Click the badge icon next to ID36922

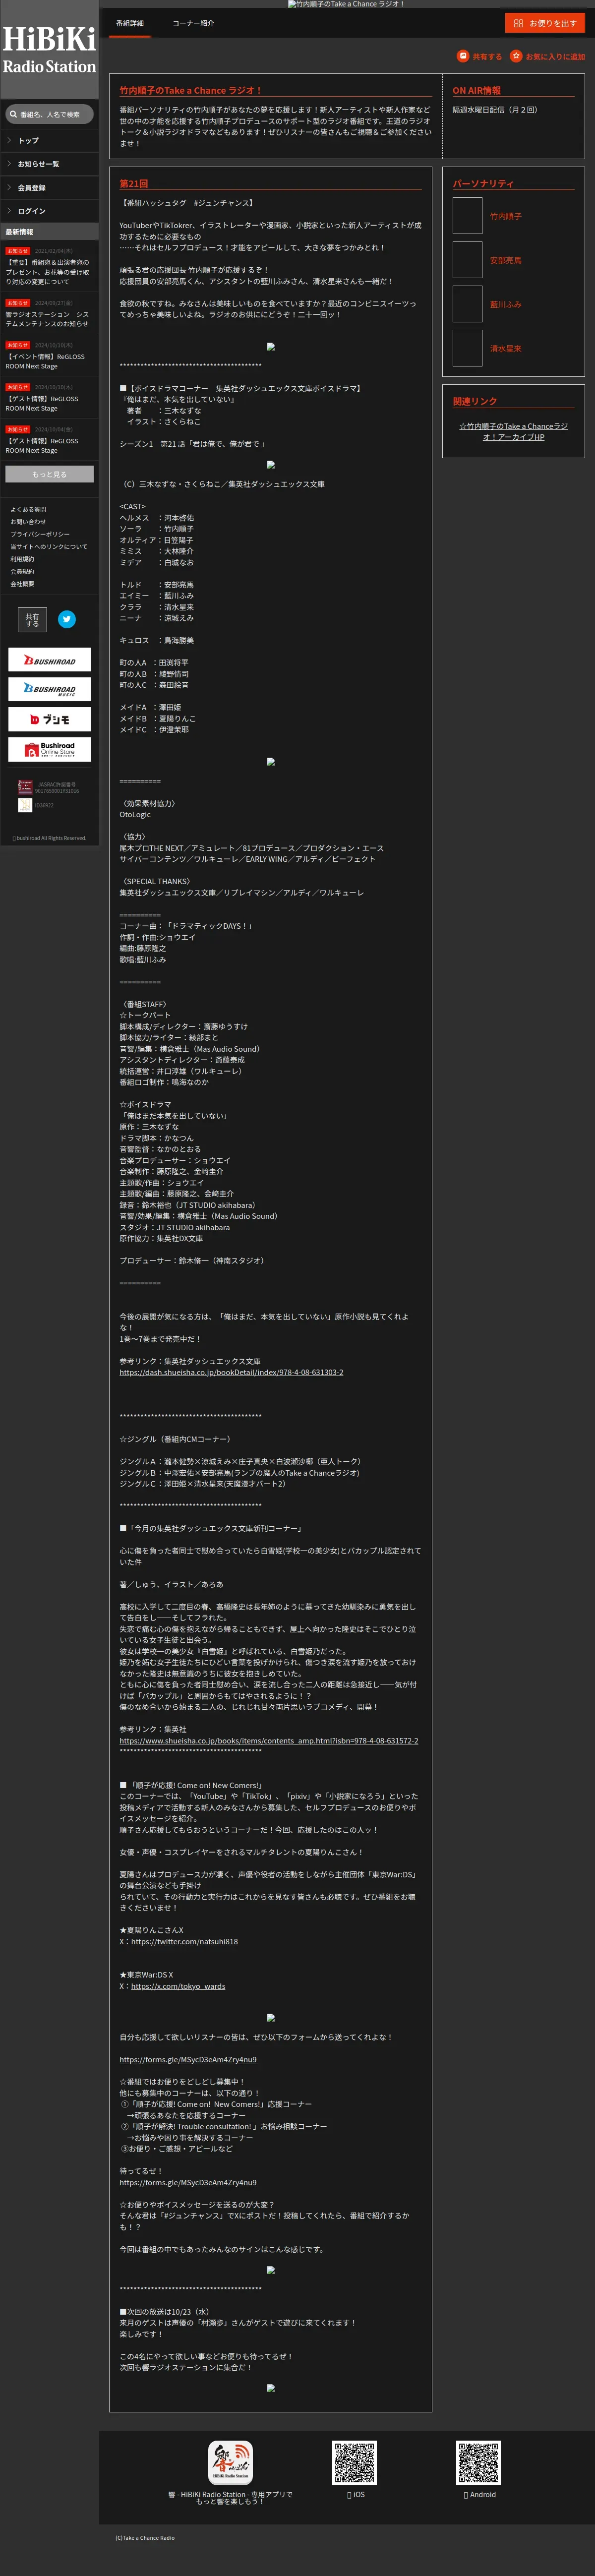25,805
